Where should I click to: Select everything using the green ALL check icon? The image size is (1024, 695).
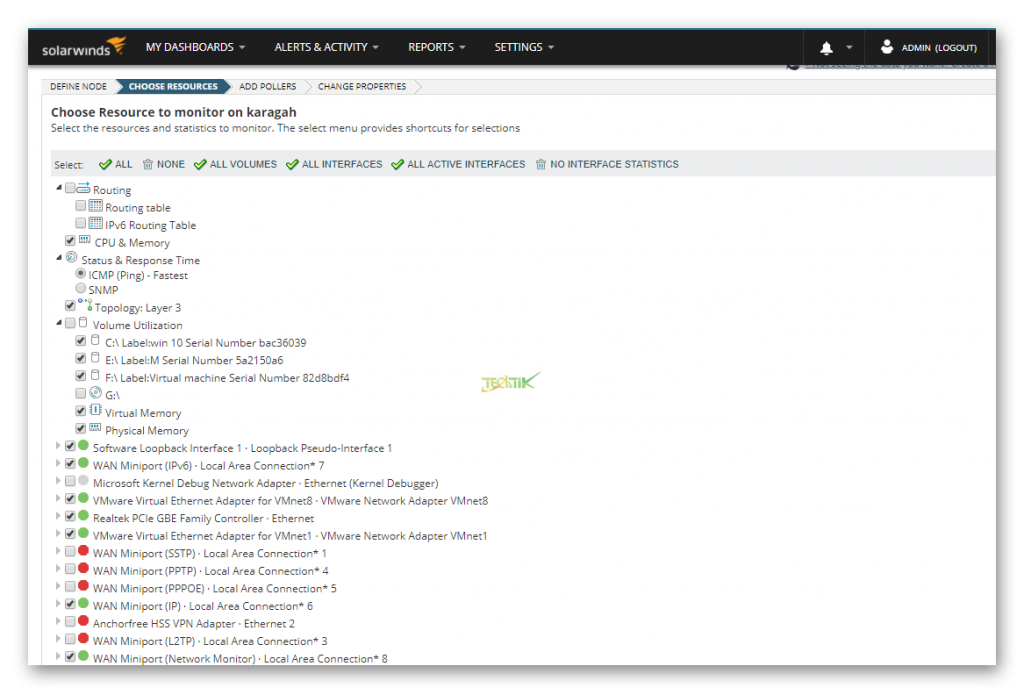click(104, 163)
